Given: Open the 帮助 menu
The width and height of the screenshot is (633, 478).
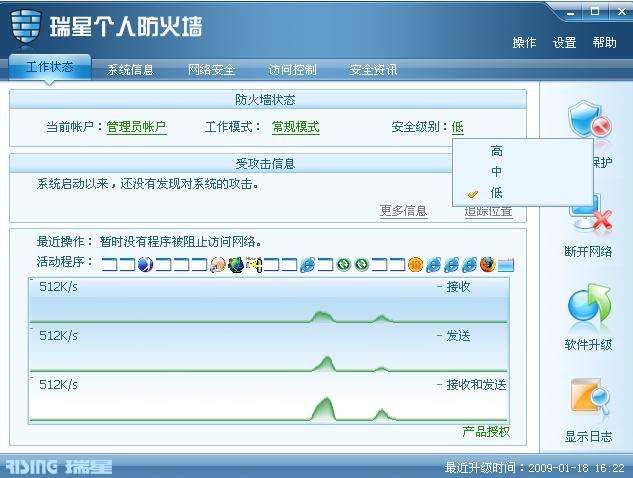Looking at the screenshot, I should point(604,42).
